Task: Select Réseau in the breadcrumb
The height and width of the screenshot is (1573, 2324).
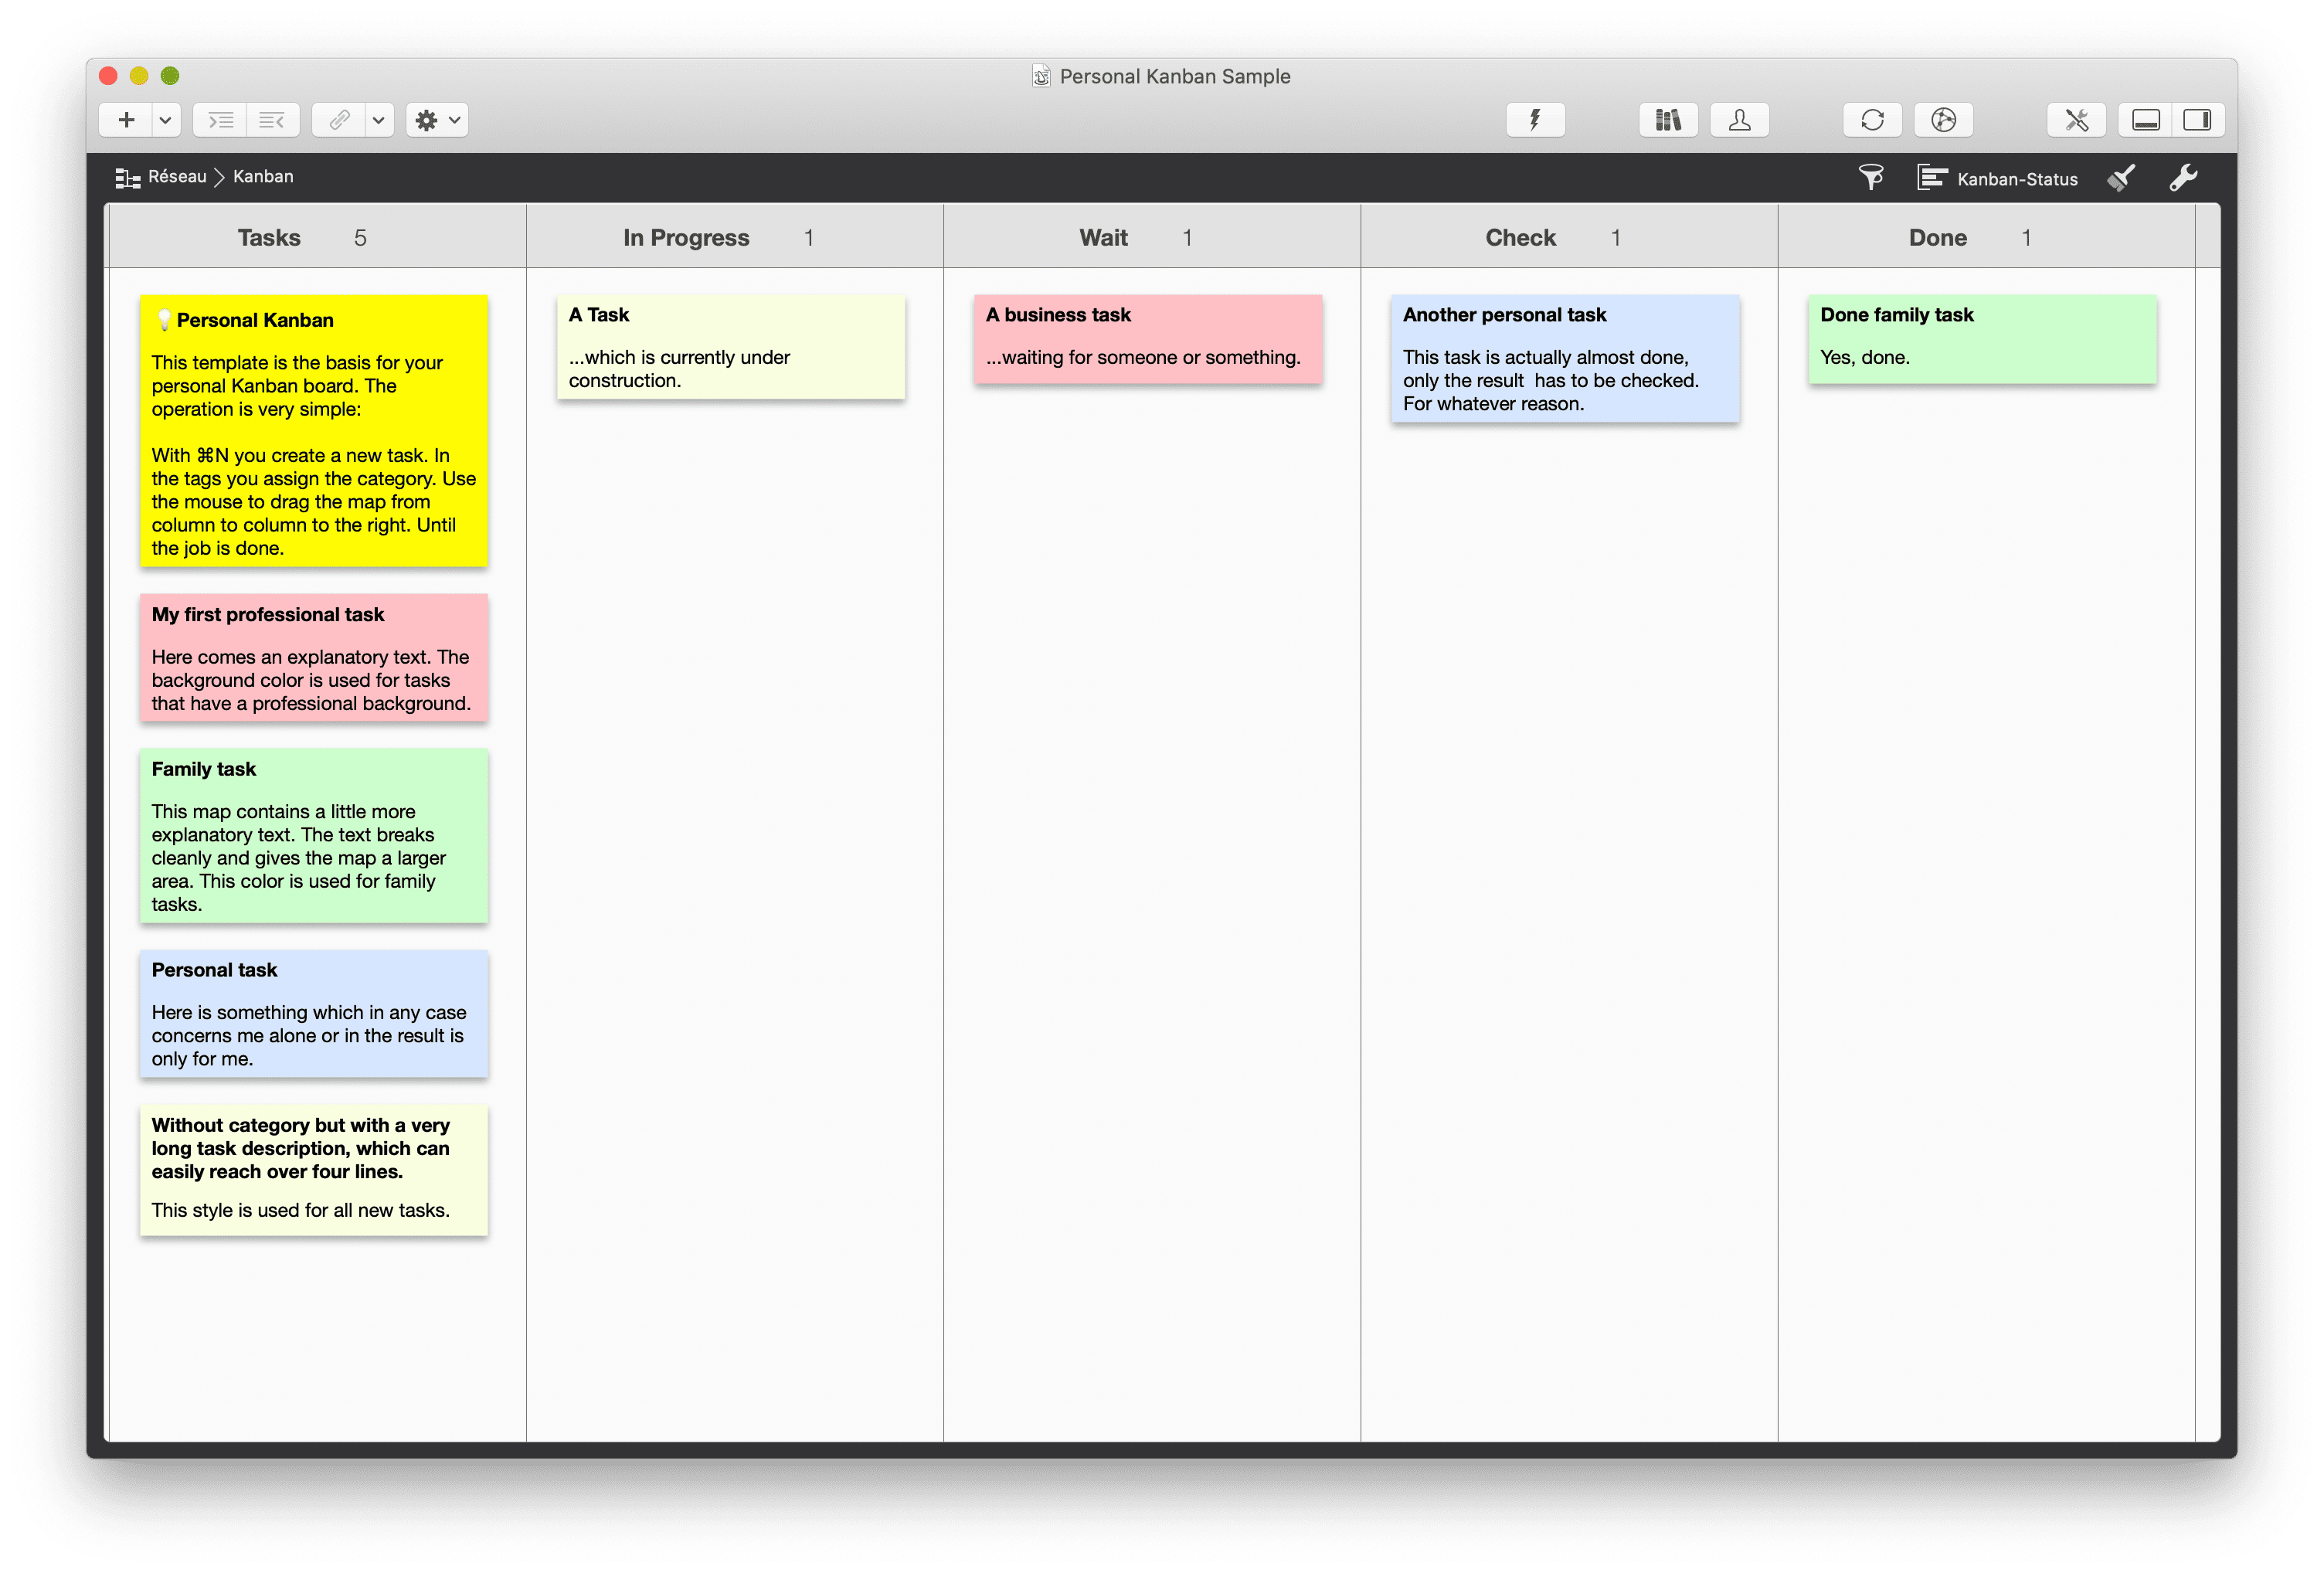Action: coord(178,177)
